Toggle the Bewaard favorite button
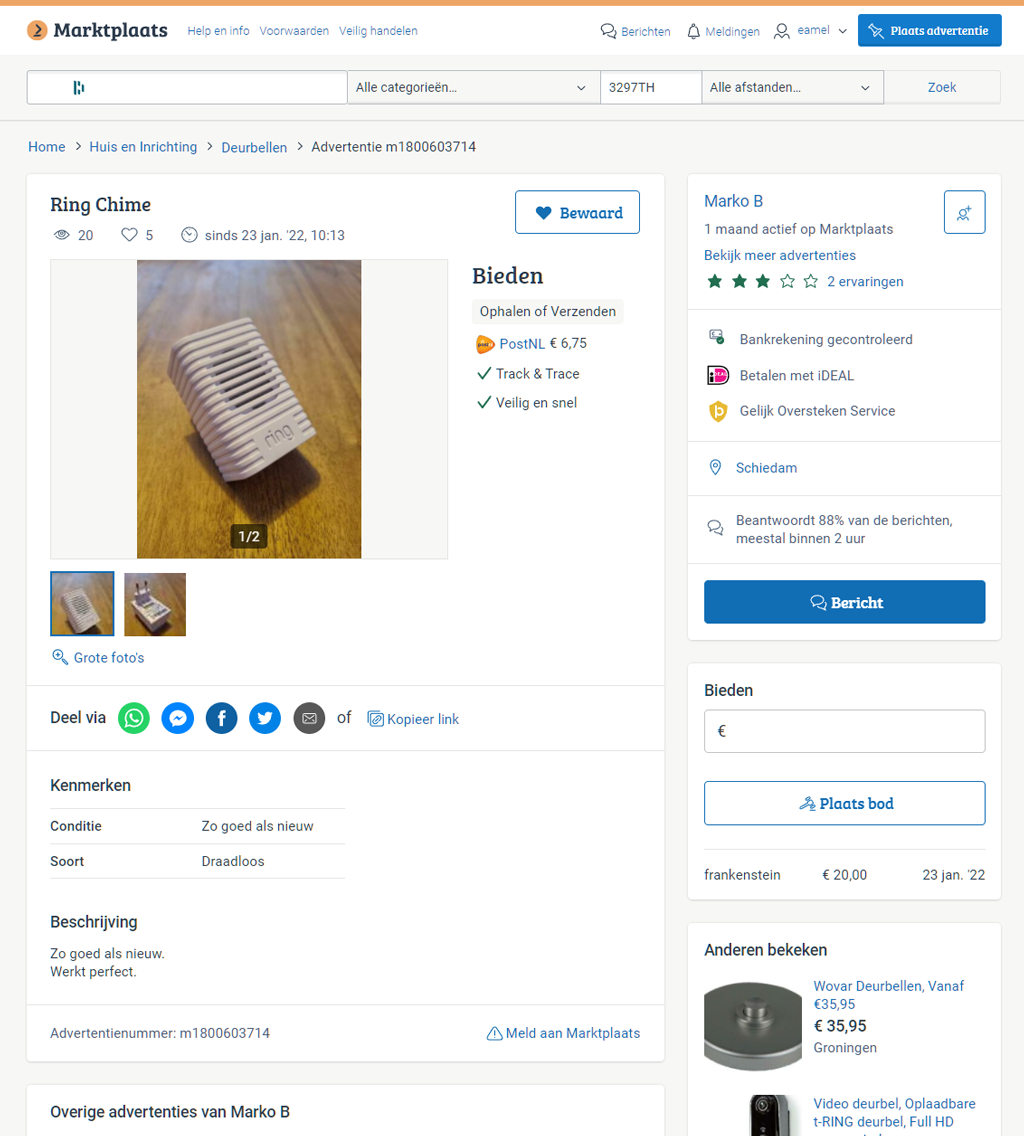This screenshot has width=1024, height=1136. (x=578, y=212)
